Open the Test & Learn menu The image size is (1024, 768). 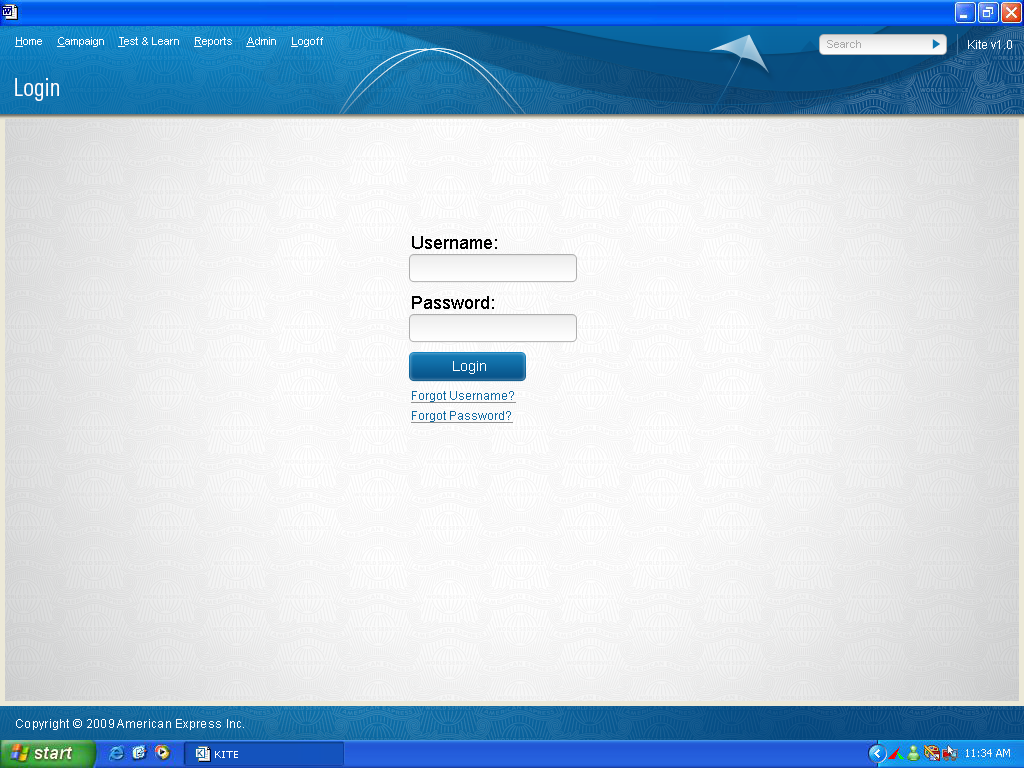click(x=148, y=41)
